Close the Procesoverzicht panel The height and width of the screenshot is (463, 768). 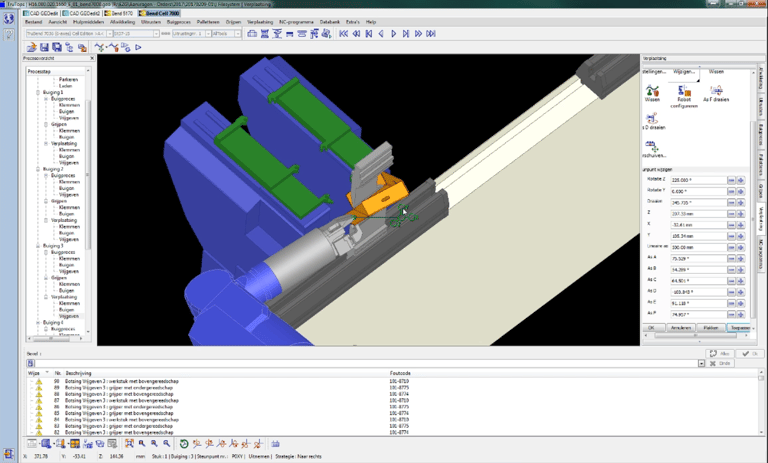click(x=92, y=58)
